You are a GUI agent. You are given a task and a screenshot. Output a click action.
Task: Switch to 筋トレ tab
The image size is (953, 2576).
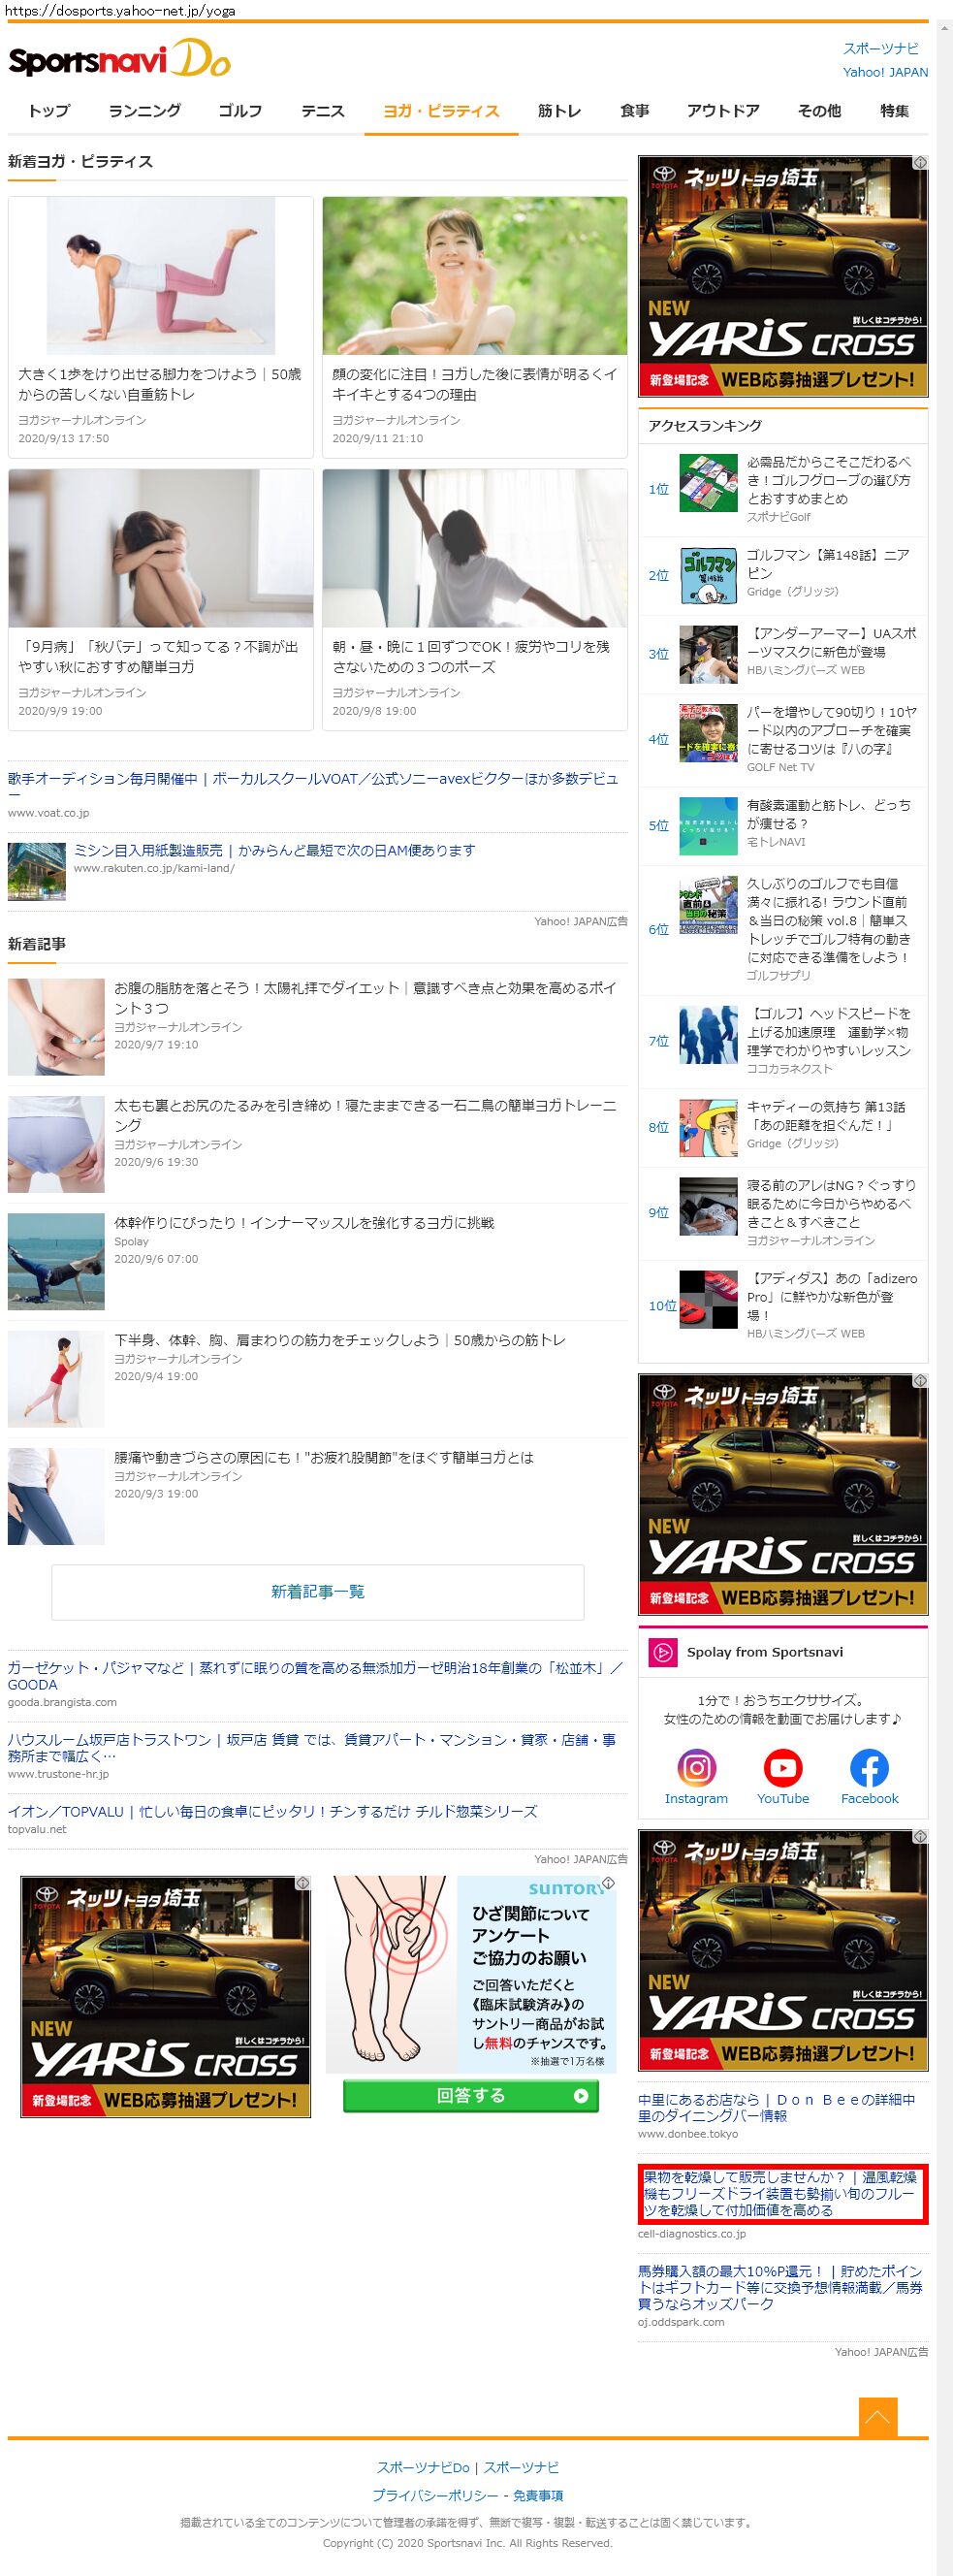pyautogui.click(x=559, y=111)
